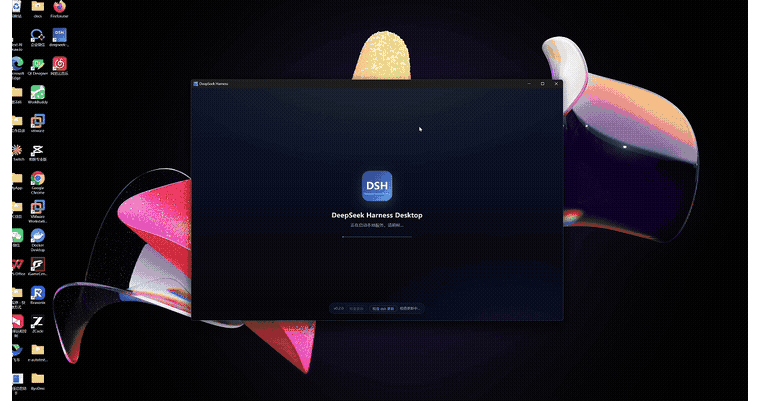Viewport: 760px width, 401px height.
Task: Maximize the DeepSeek Harness window
Action: [x=542, y=84]
